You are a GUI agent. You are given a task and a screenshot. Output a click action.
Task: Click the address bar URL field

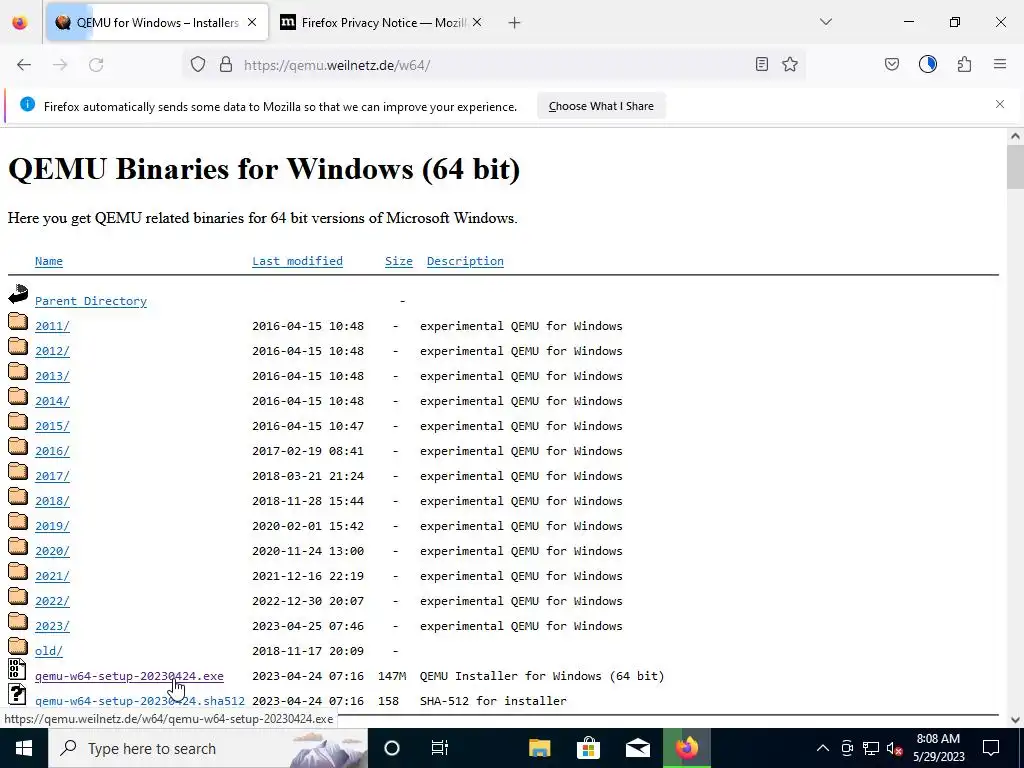(x=496, y=65)
